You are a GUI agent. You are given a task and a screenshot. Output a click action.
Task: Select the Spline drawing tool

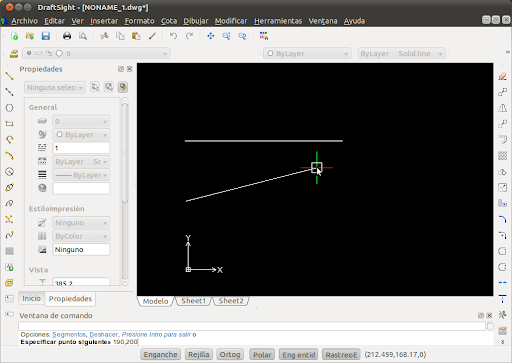tap(9, 235)
